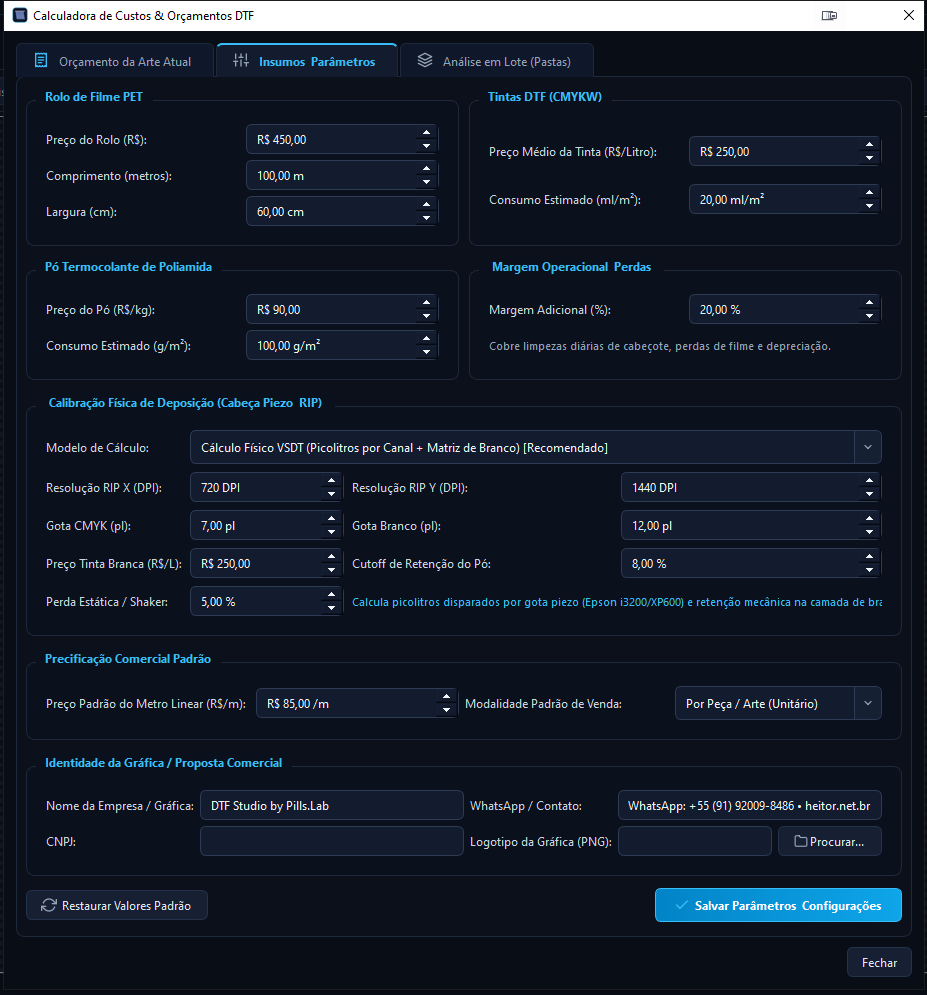Decrease Preço do Rolo value
This screenshot has width=927, height=995.
click(x=426, y=146)
